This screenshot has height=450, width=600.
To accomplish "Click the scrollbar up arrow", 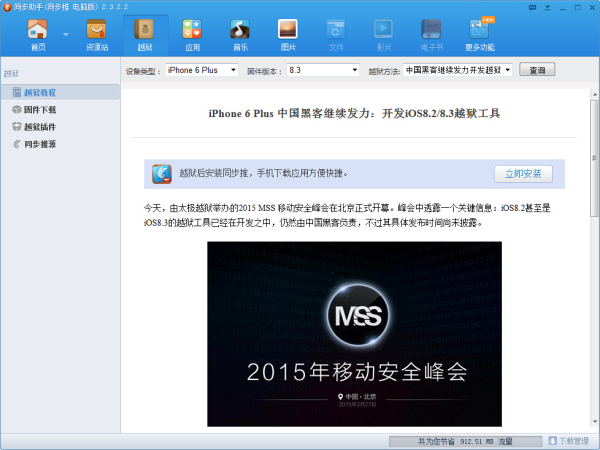I will (x=594, y=94).
